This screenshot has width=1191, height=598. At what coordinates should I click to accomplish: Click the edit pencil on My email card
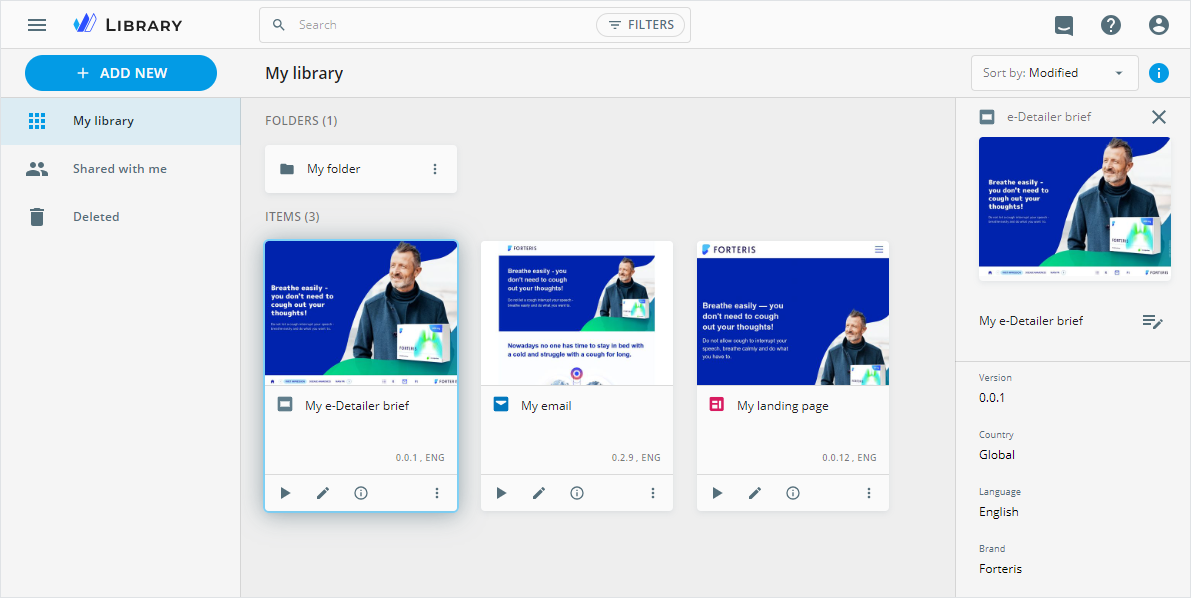pos(539,493)
